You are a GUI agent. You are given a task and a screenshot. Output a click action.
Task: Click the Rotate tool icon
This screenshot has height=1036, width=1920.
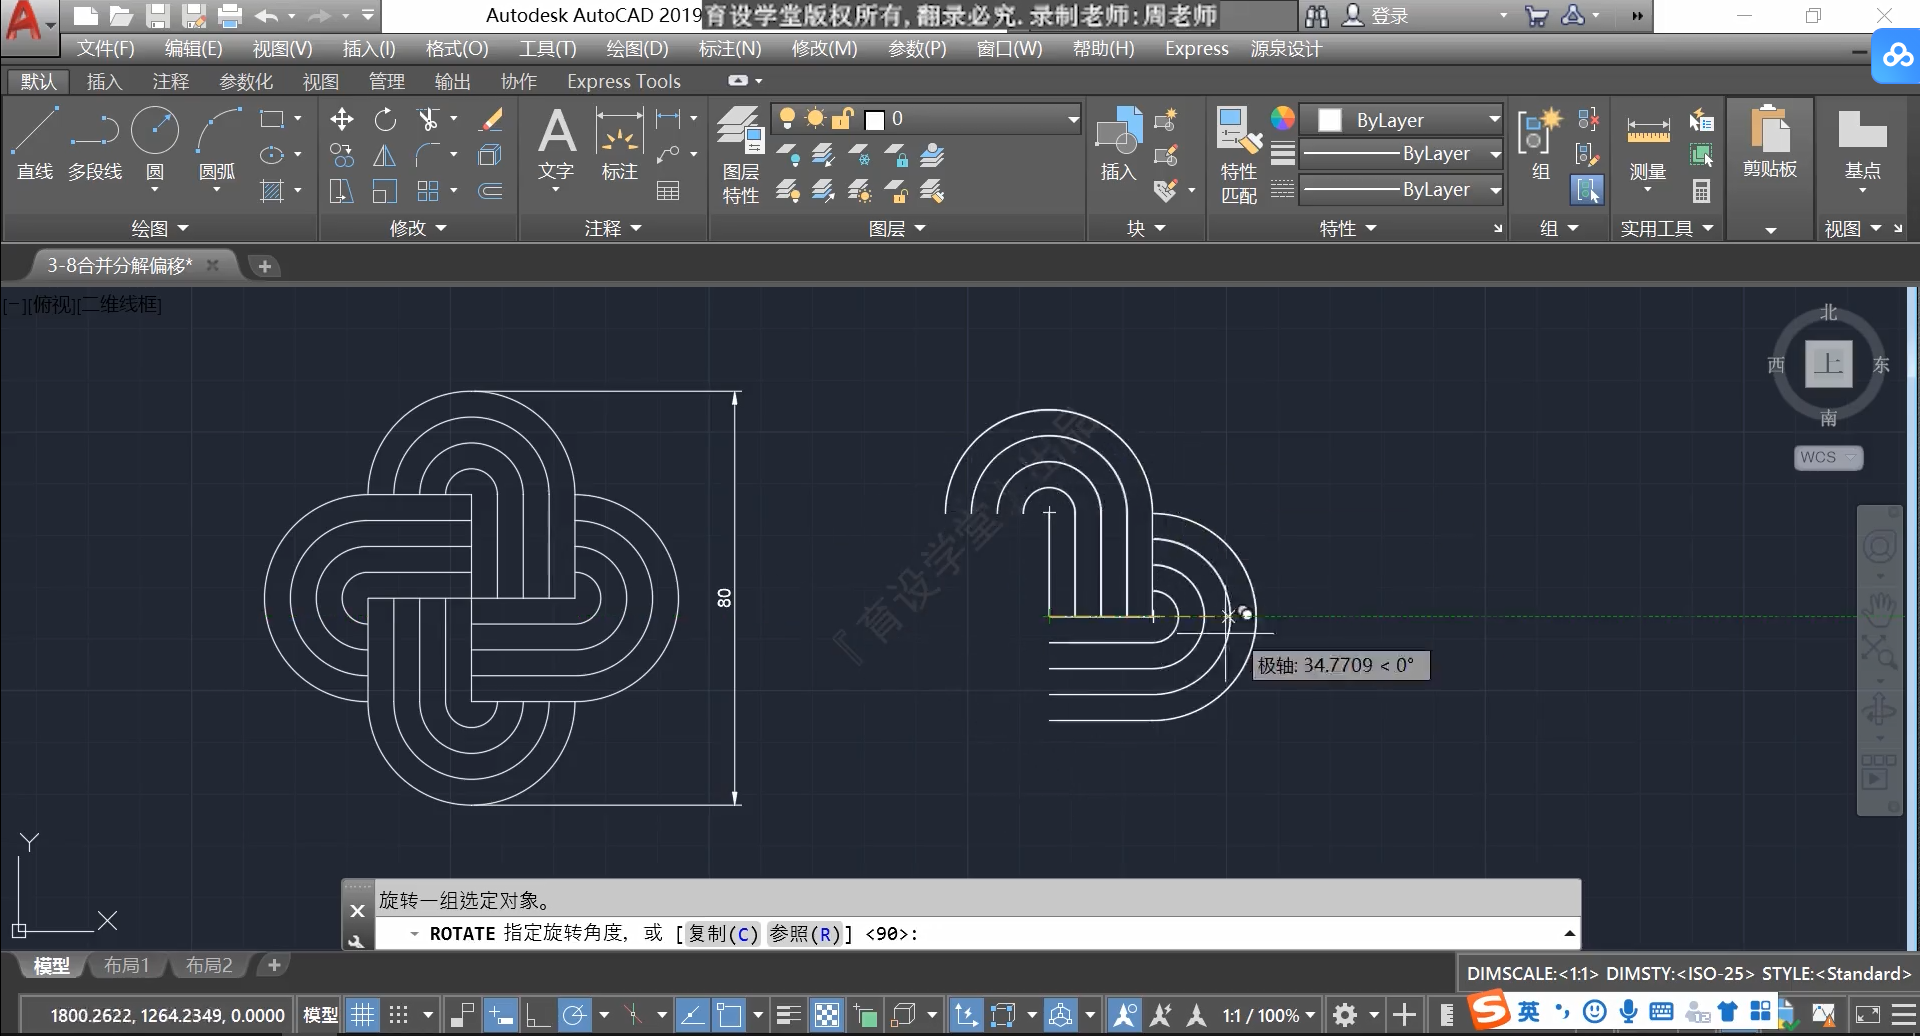click(385, 120)
